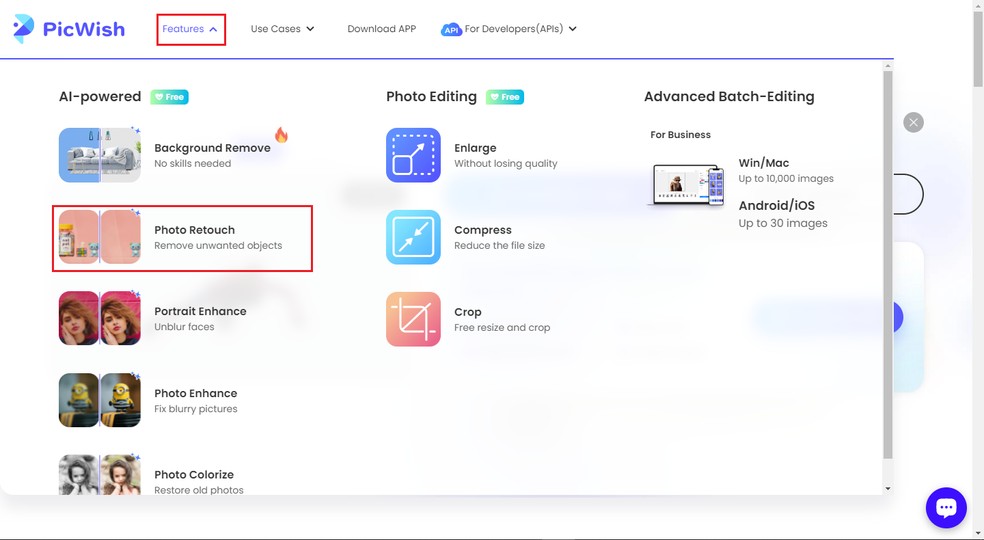Click the 'Advanced Batch-Editing' heading

[x=729, y=97]
